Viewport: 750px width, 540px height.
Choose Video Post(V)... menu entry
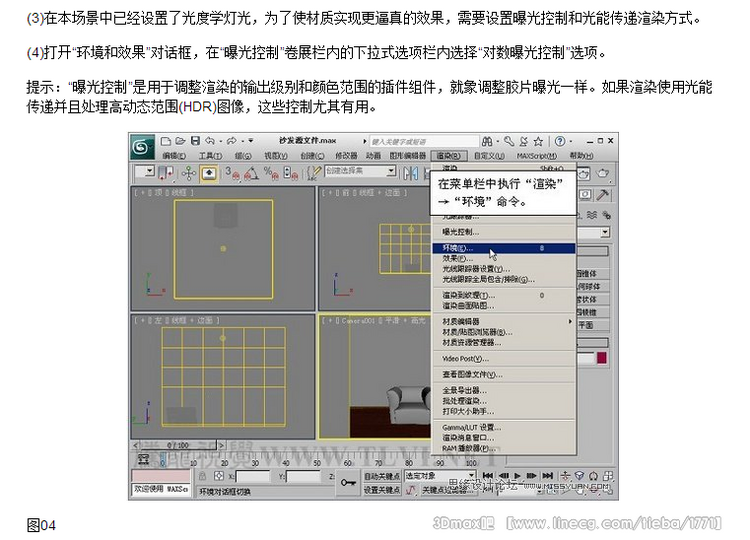point(504,359)
